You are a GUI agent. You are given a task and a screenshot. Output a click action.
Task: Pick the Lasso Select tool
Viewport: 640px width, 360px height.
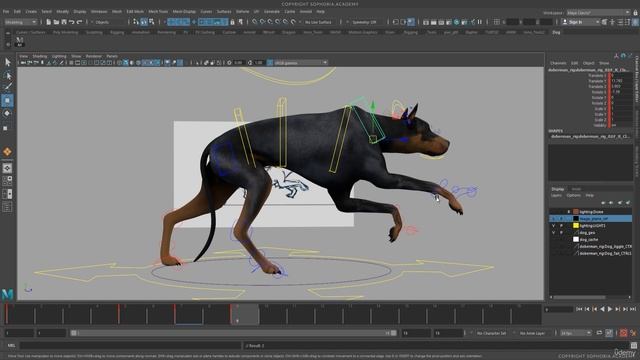click(7, 76)
